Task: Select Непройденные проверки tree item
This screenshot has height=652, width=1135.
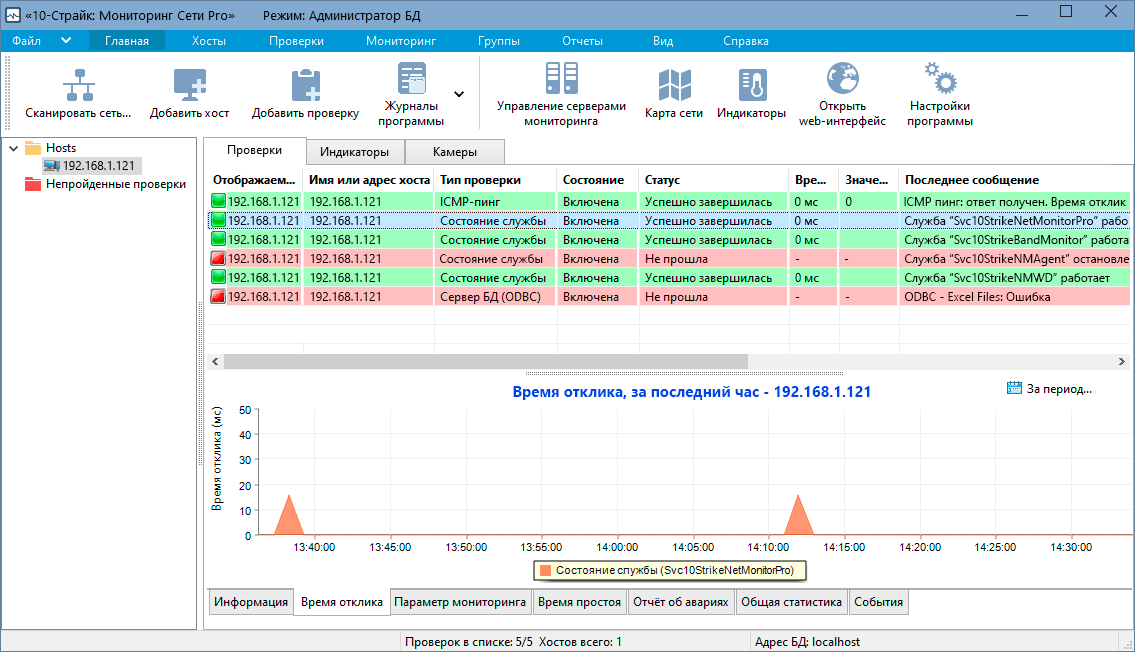Action: coord(116,184)
